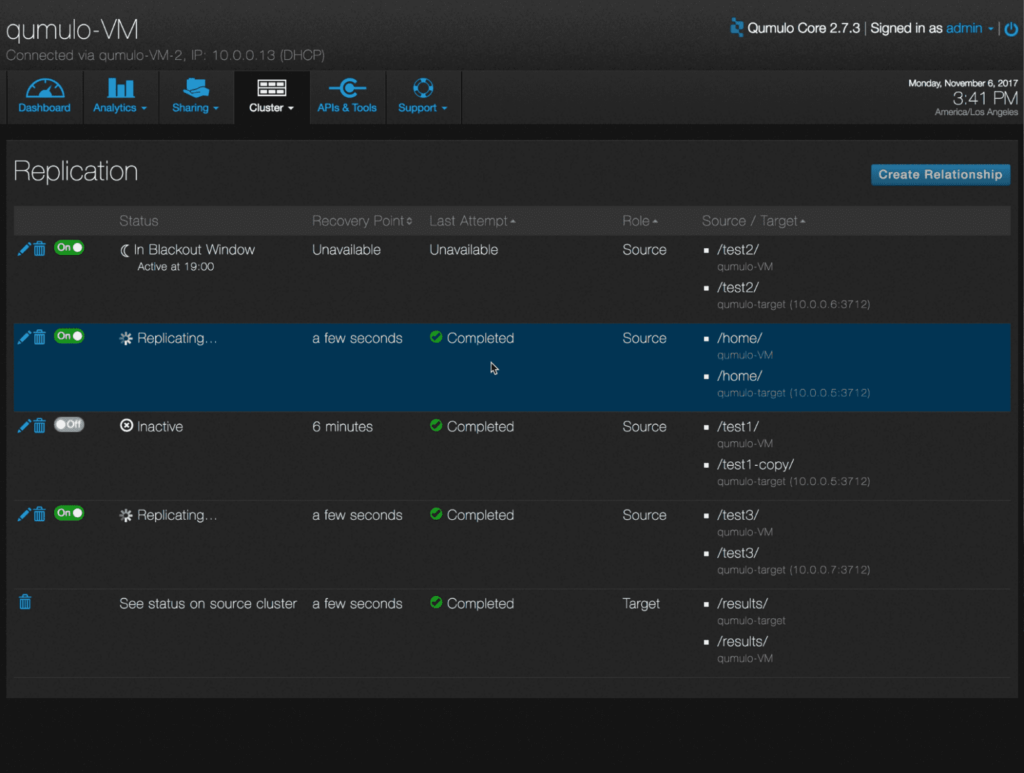1024x773 pixels.
Task: Open the Analytics tab label
Action: pyautogui.click(x=114, y=108)
